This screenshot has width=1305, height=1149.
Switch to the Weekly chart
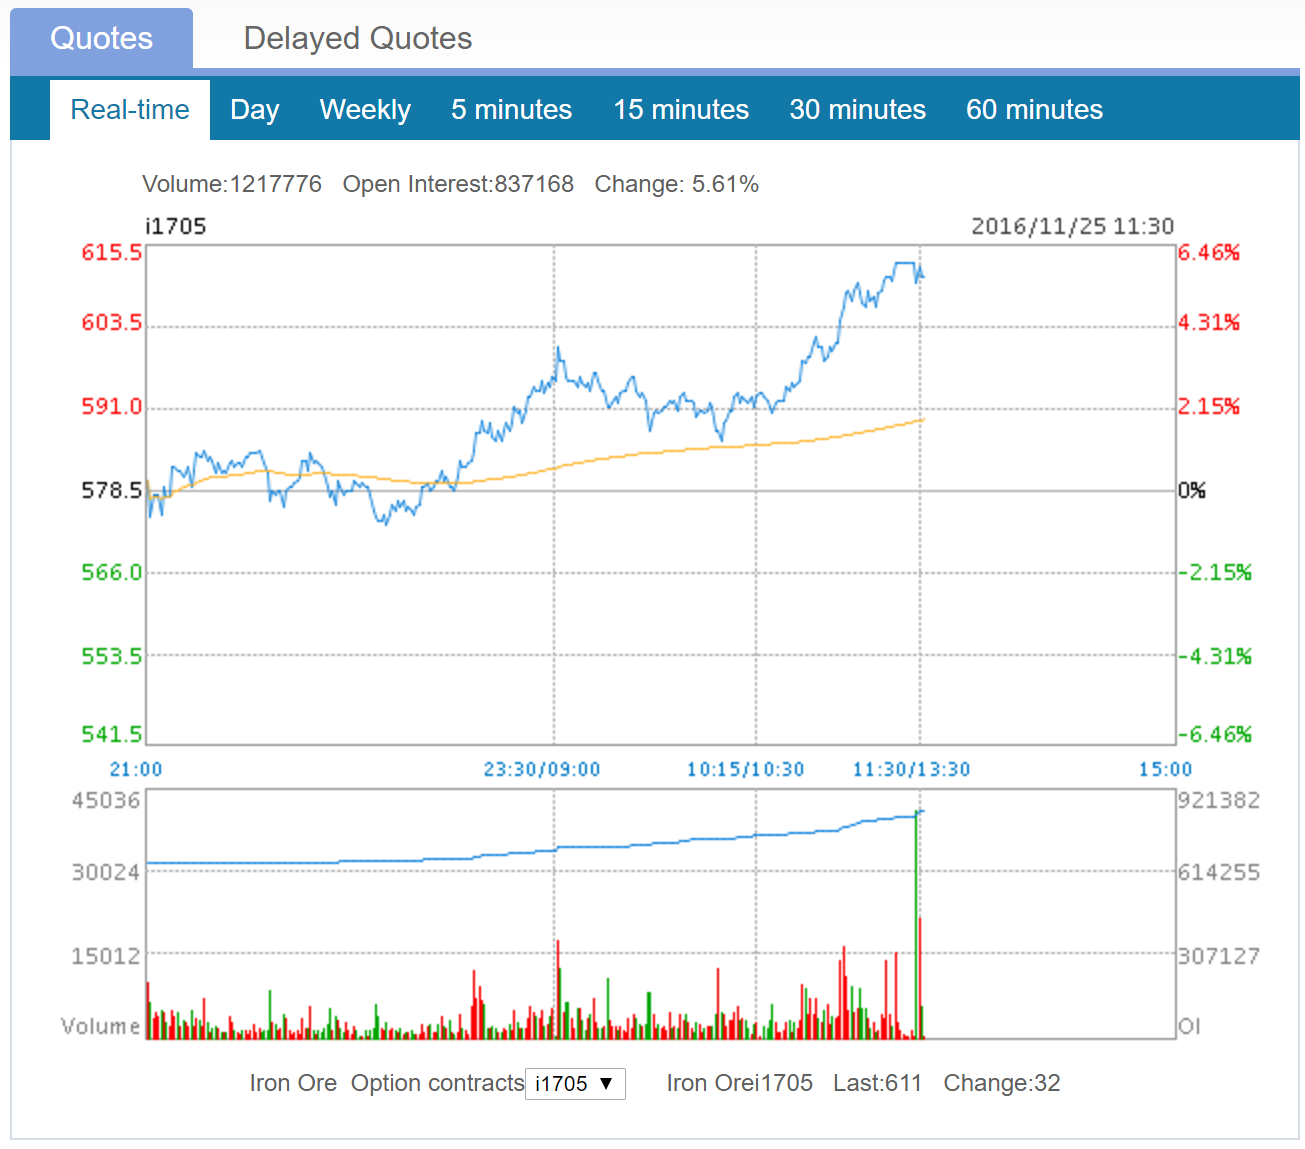(x=365, y=110)
